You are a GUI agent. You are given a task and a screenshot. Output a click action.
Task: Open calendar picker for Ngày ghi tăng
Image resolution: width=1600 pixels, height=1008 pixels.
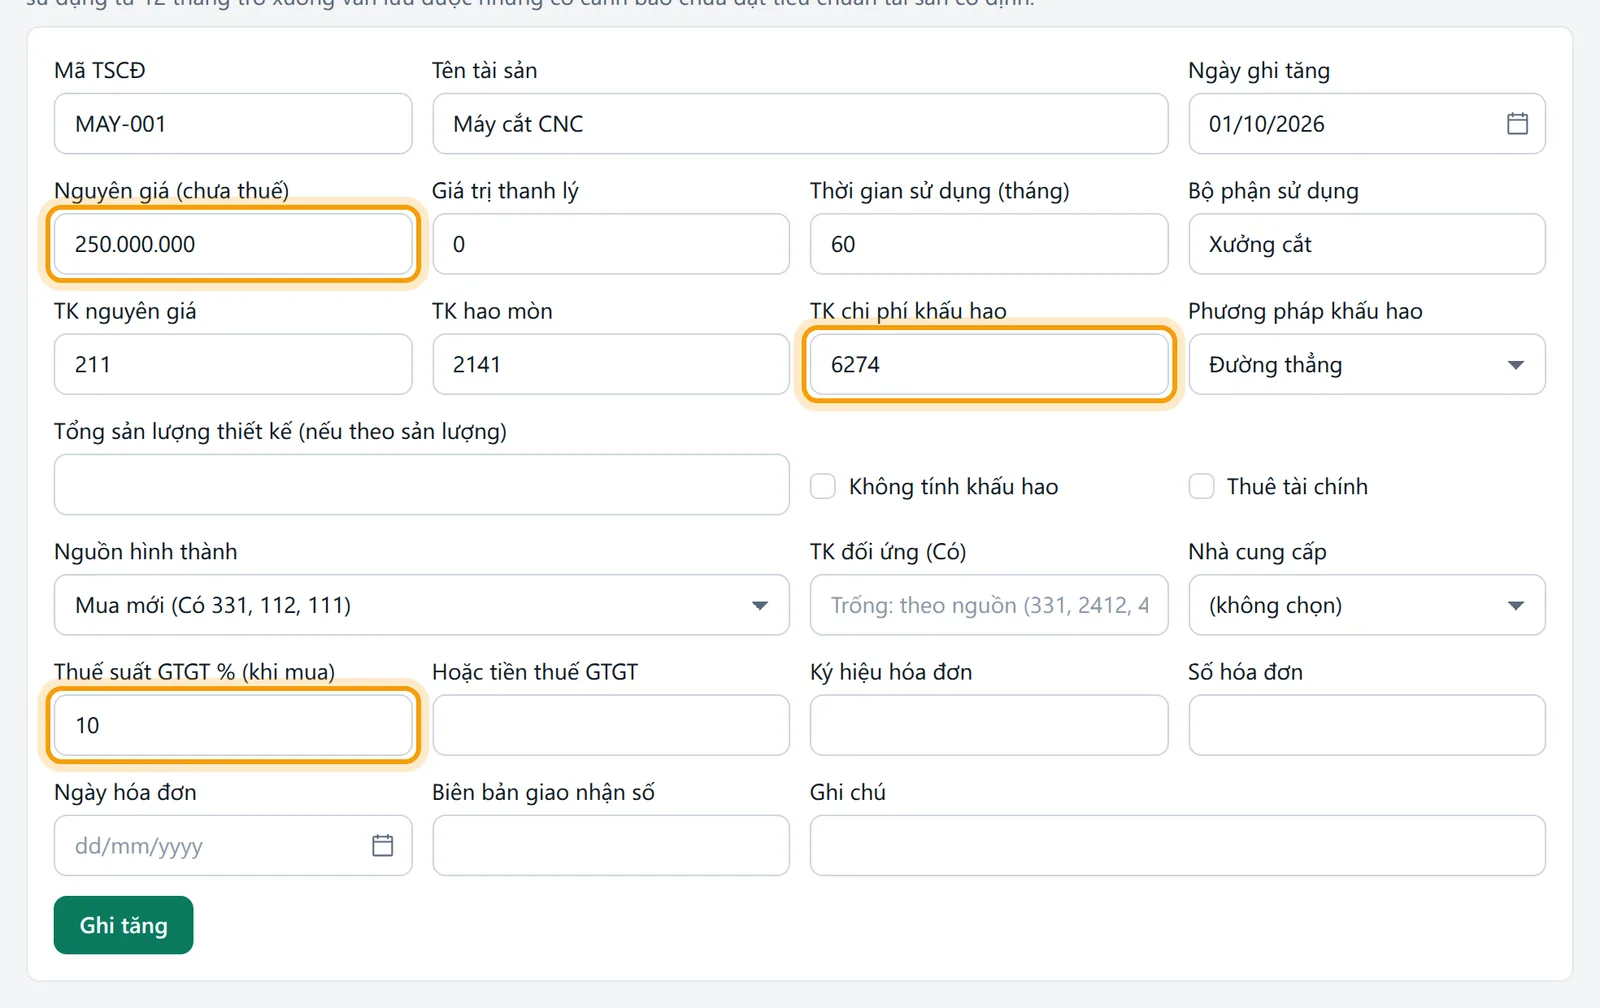pyautogui.click(x=1517, y=124)
